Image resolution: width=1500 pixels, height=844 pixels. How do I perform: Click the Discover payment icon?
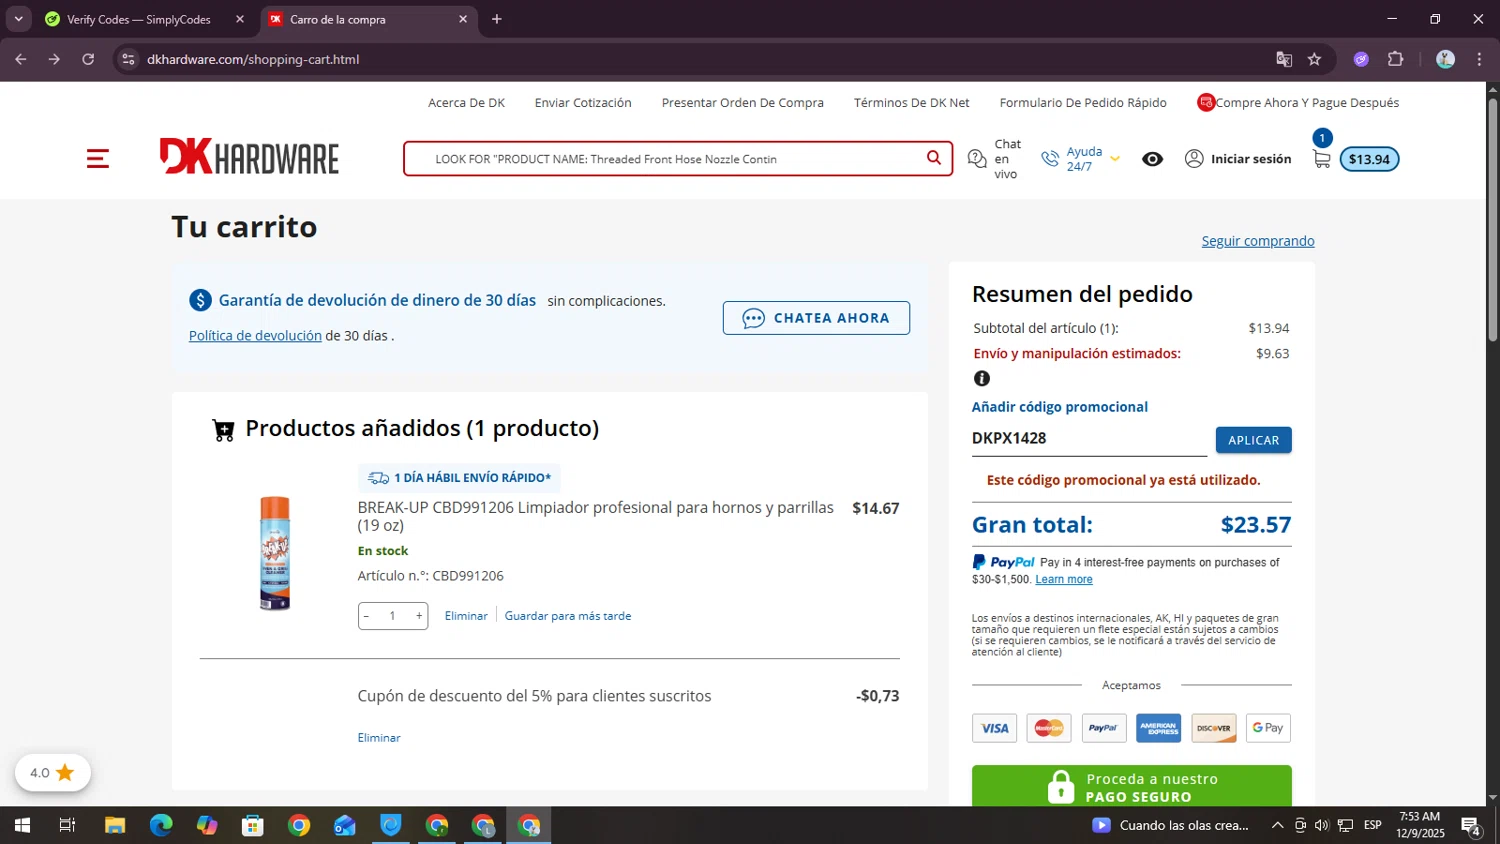[x=1213, y=728]
